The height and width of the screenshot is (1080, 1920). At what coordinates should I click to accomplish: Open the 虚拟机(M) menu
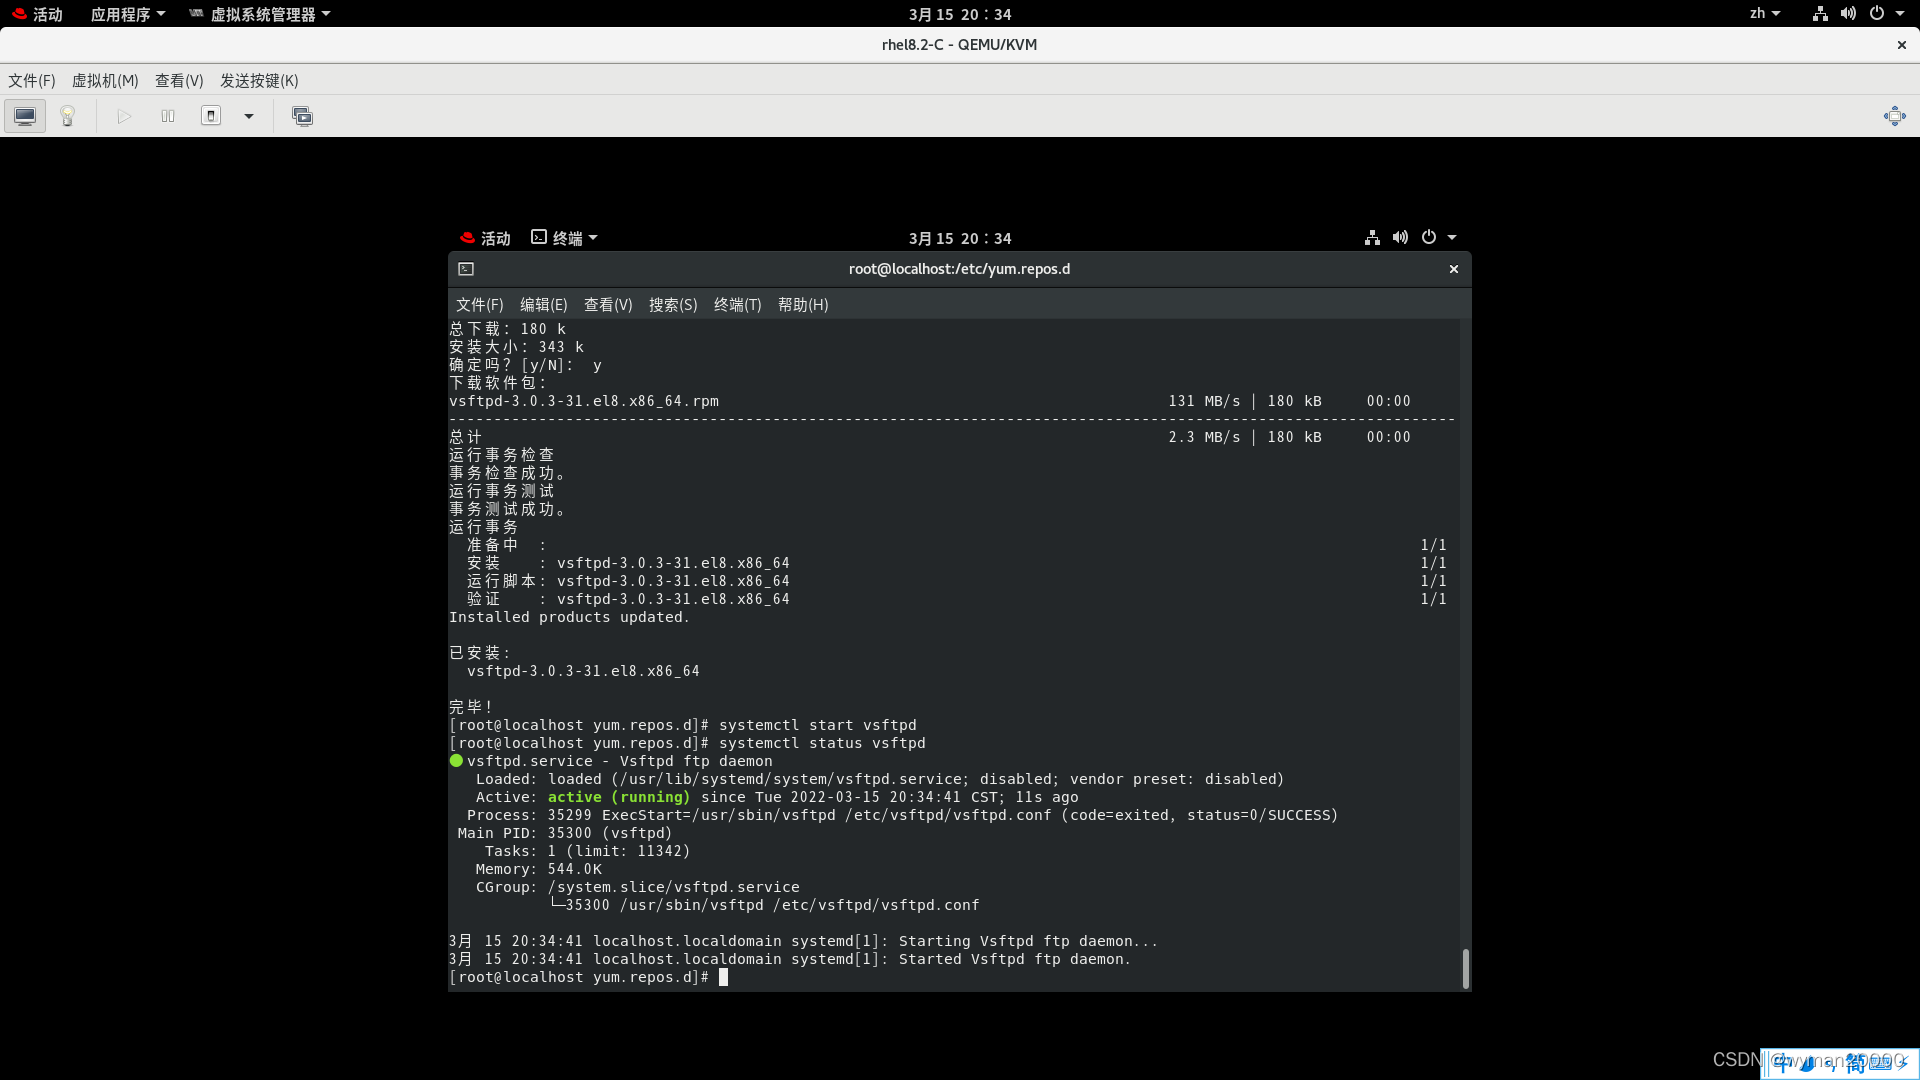(x=105, y=80)
